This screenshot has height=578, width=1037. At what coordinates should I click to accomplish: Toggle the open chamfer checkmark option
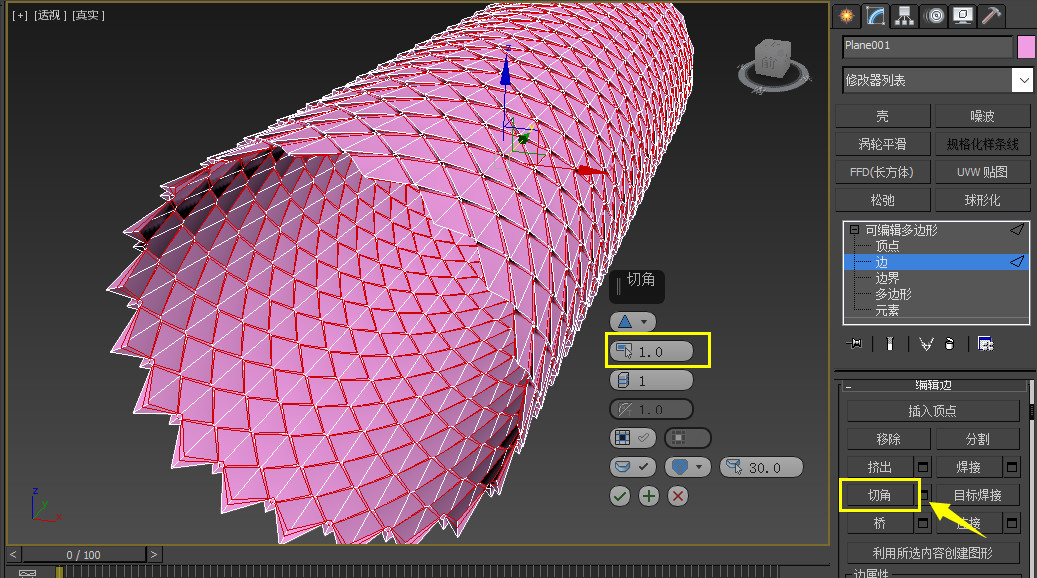coord(633,438)
